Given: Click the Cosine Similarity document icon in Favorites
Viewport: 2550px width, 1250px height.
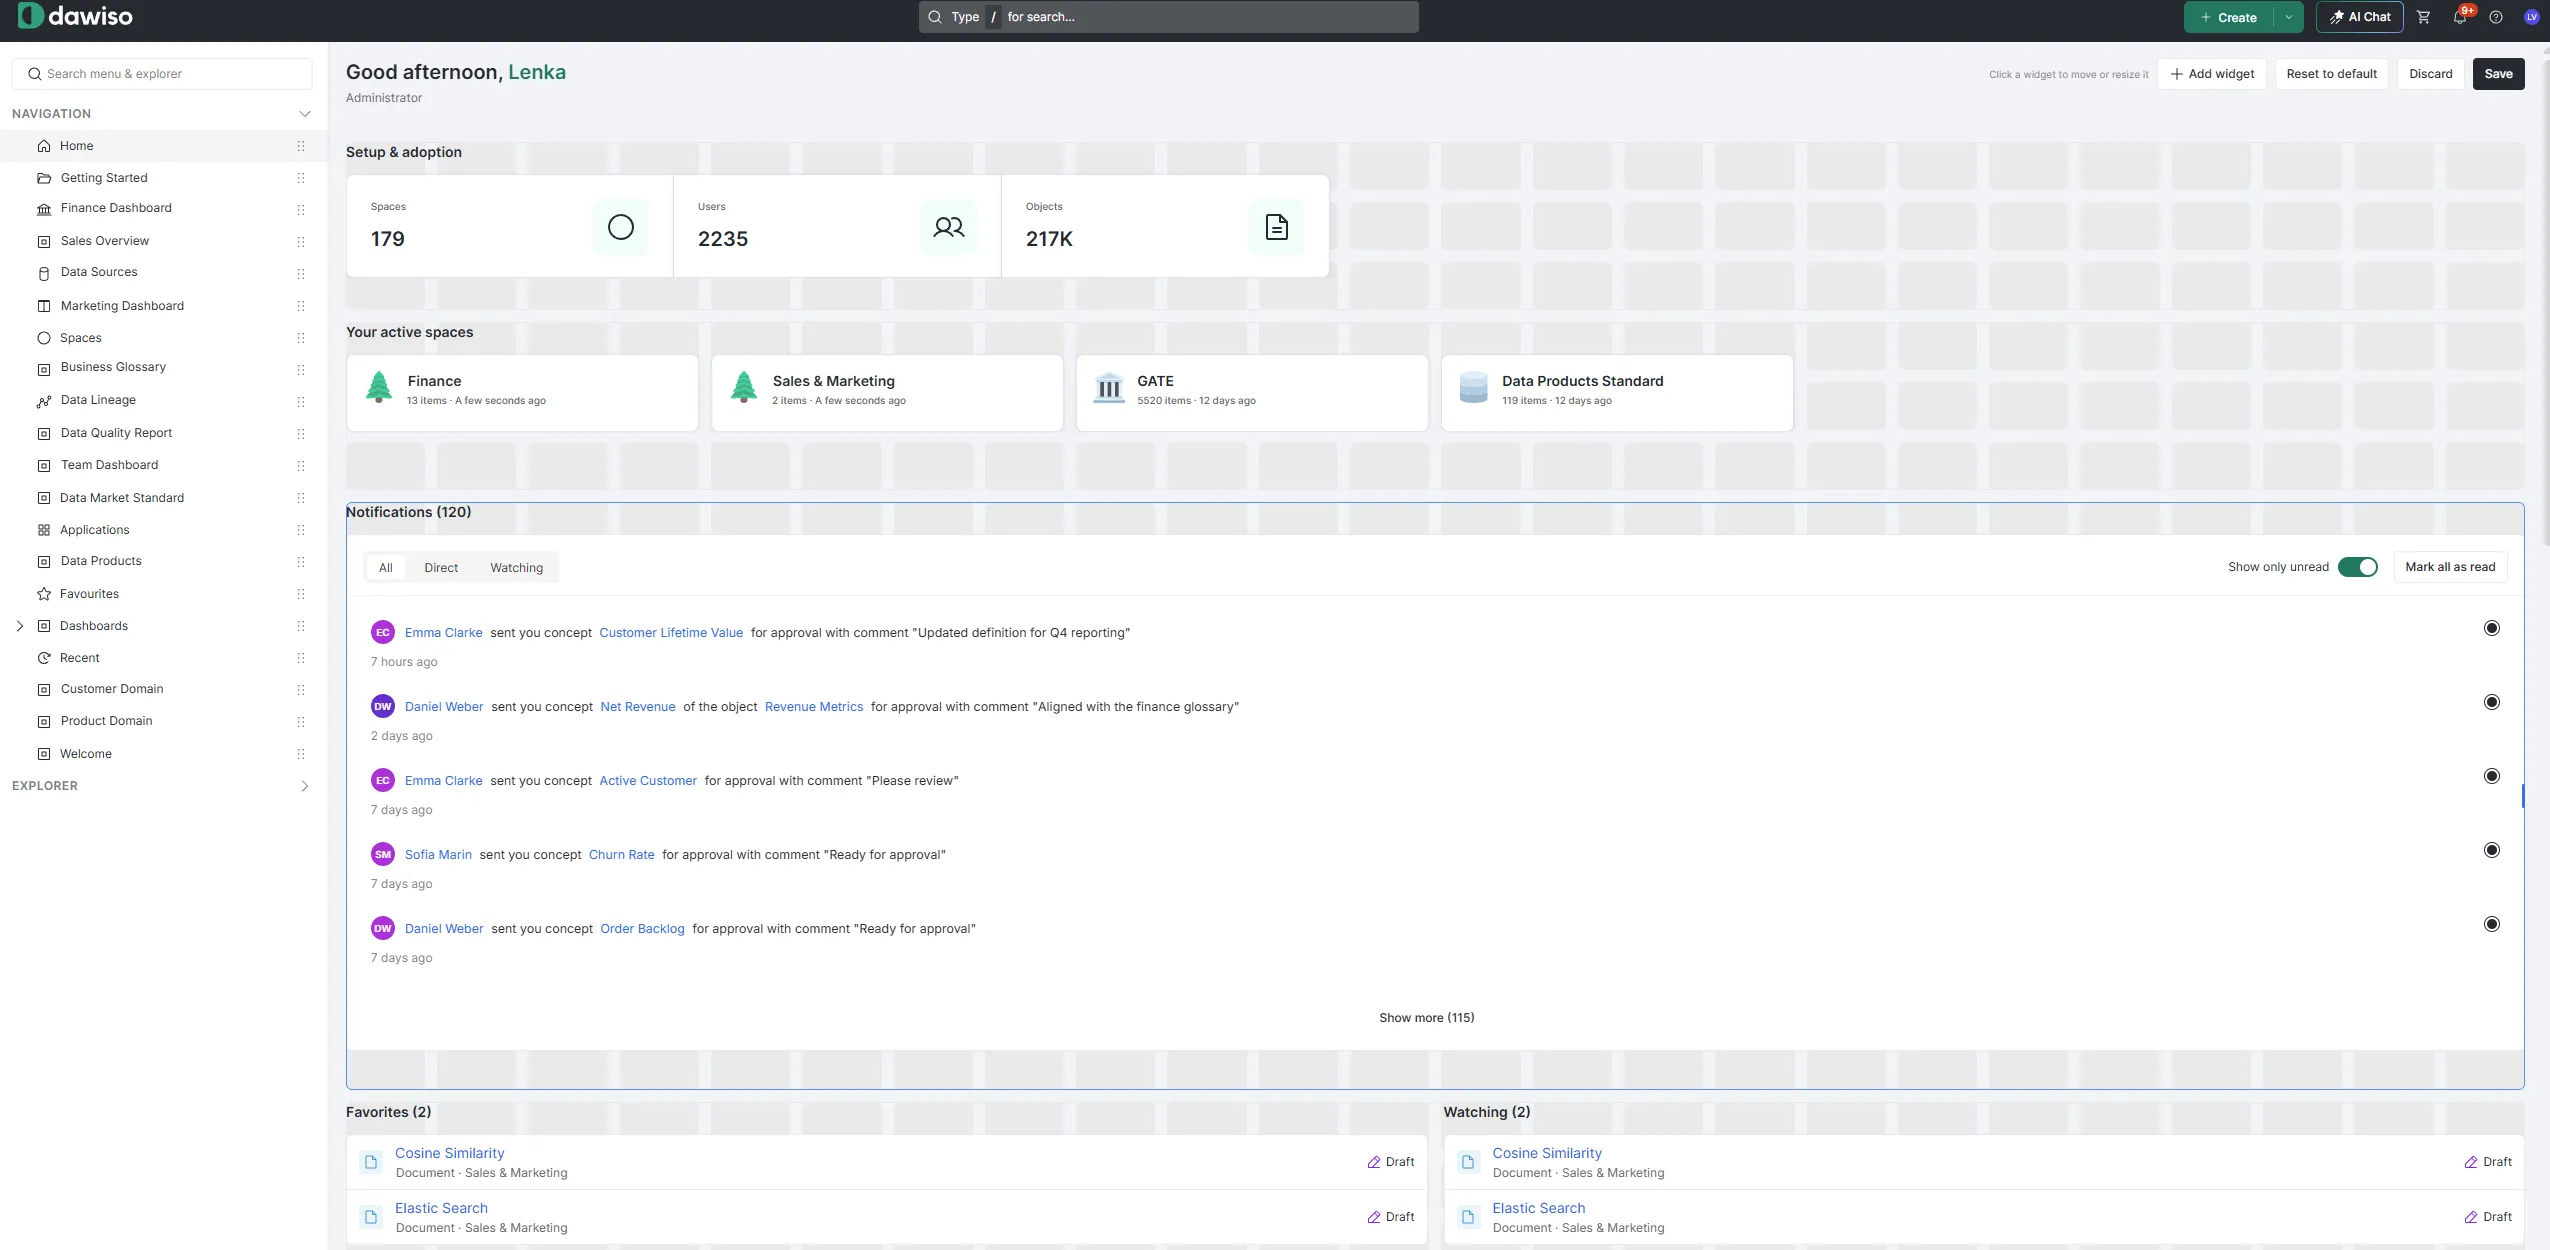Looking at the screenshot, I should [x=371, y=1162].
